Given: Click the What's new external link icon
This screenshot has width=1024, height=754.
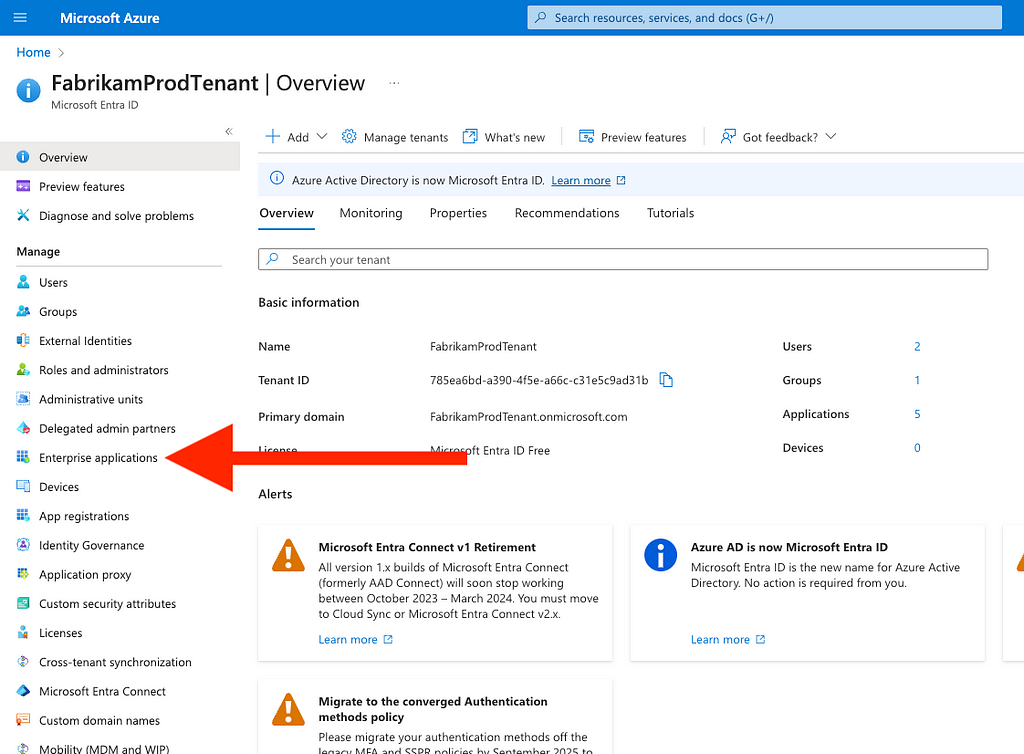Looking at the screenshot, I should 470,136.
